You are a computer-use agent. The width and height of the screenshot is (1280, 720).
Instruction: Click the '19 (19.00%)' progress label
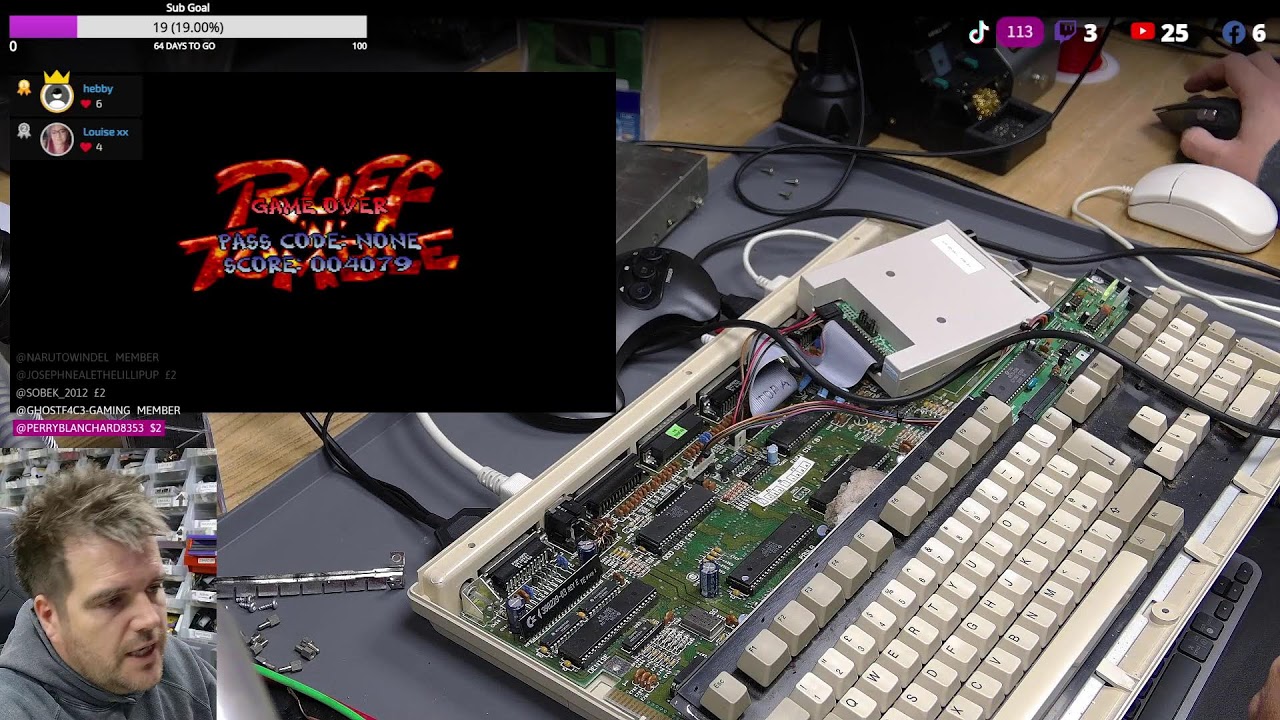pyautogui.click(x=188, y=27)
